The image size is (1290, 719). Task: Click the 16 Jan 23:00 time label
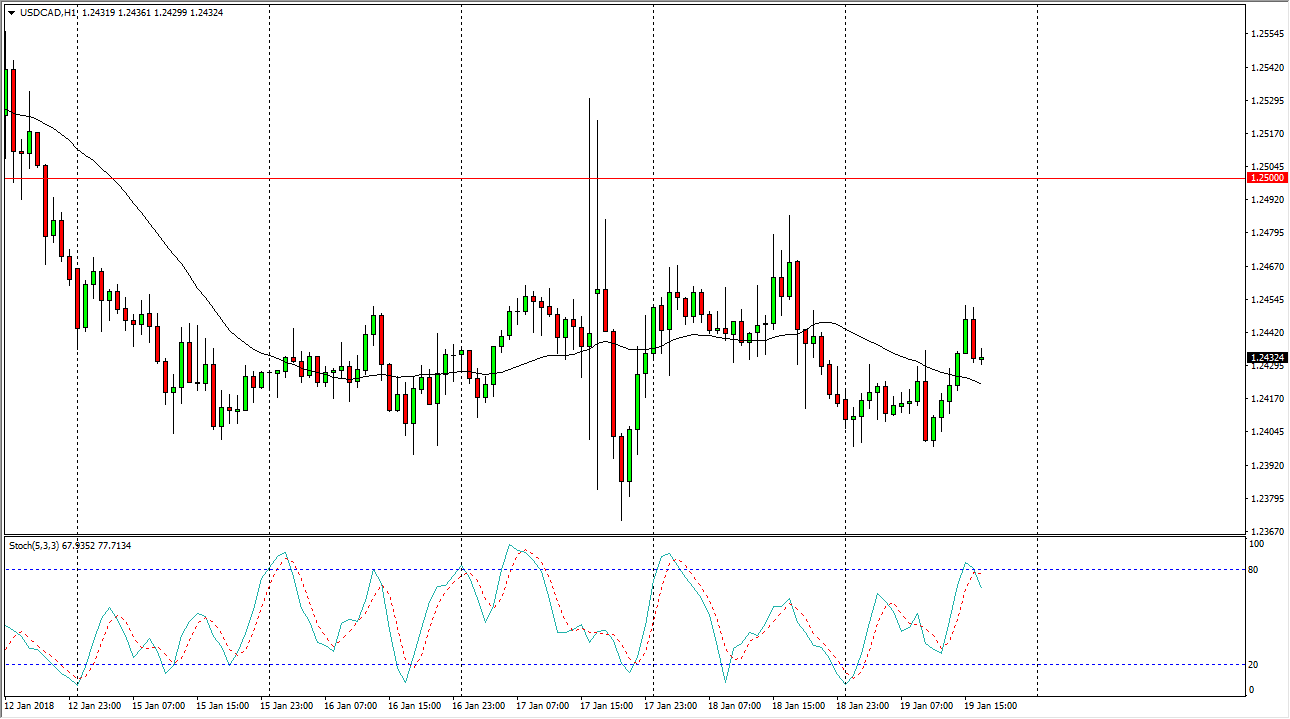tap(480, 705)
